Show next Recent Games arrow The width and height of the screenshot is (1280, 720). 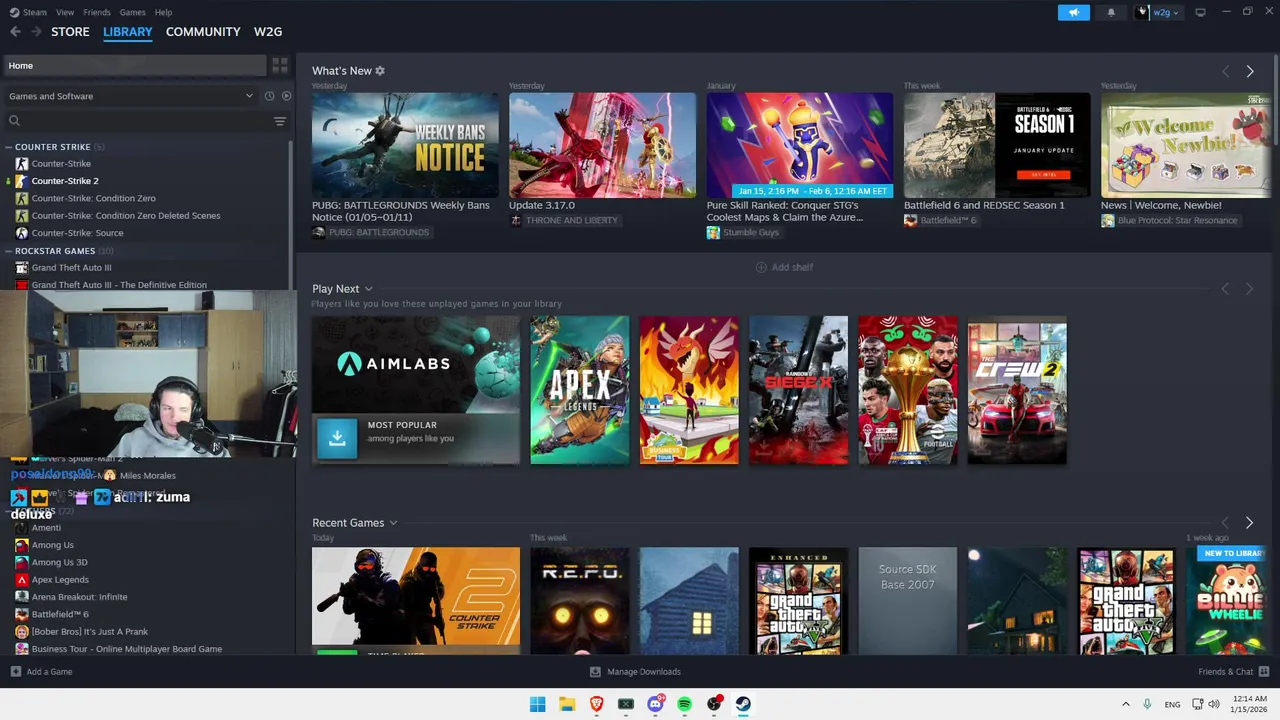[x=1249, y=523]
